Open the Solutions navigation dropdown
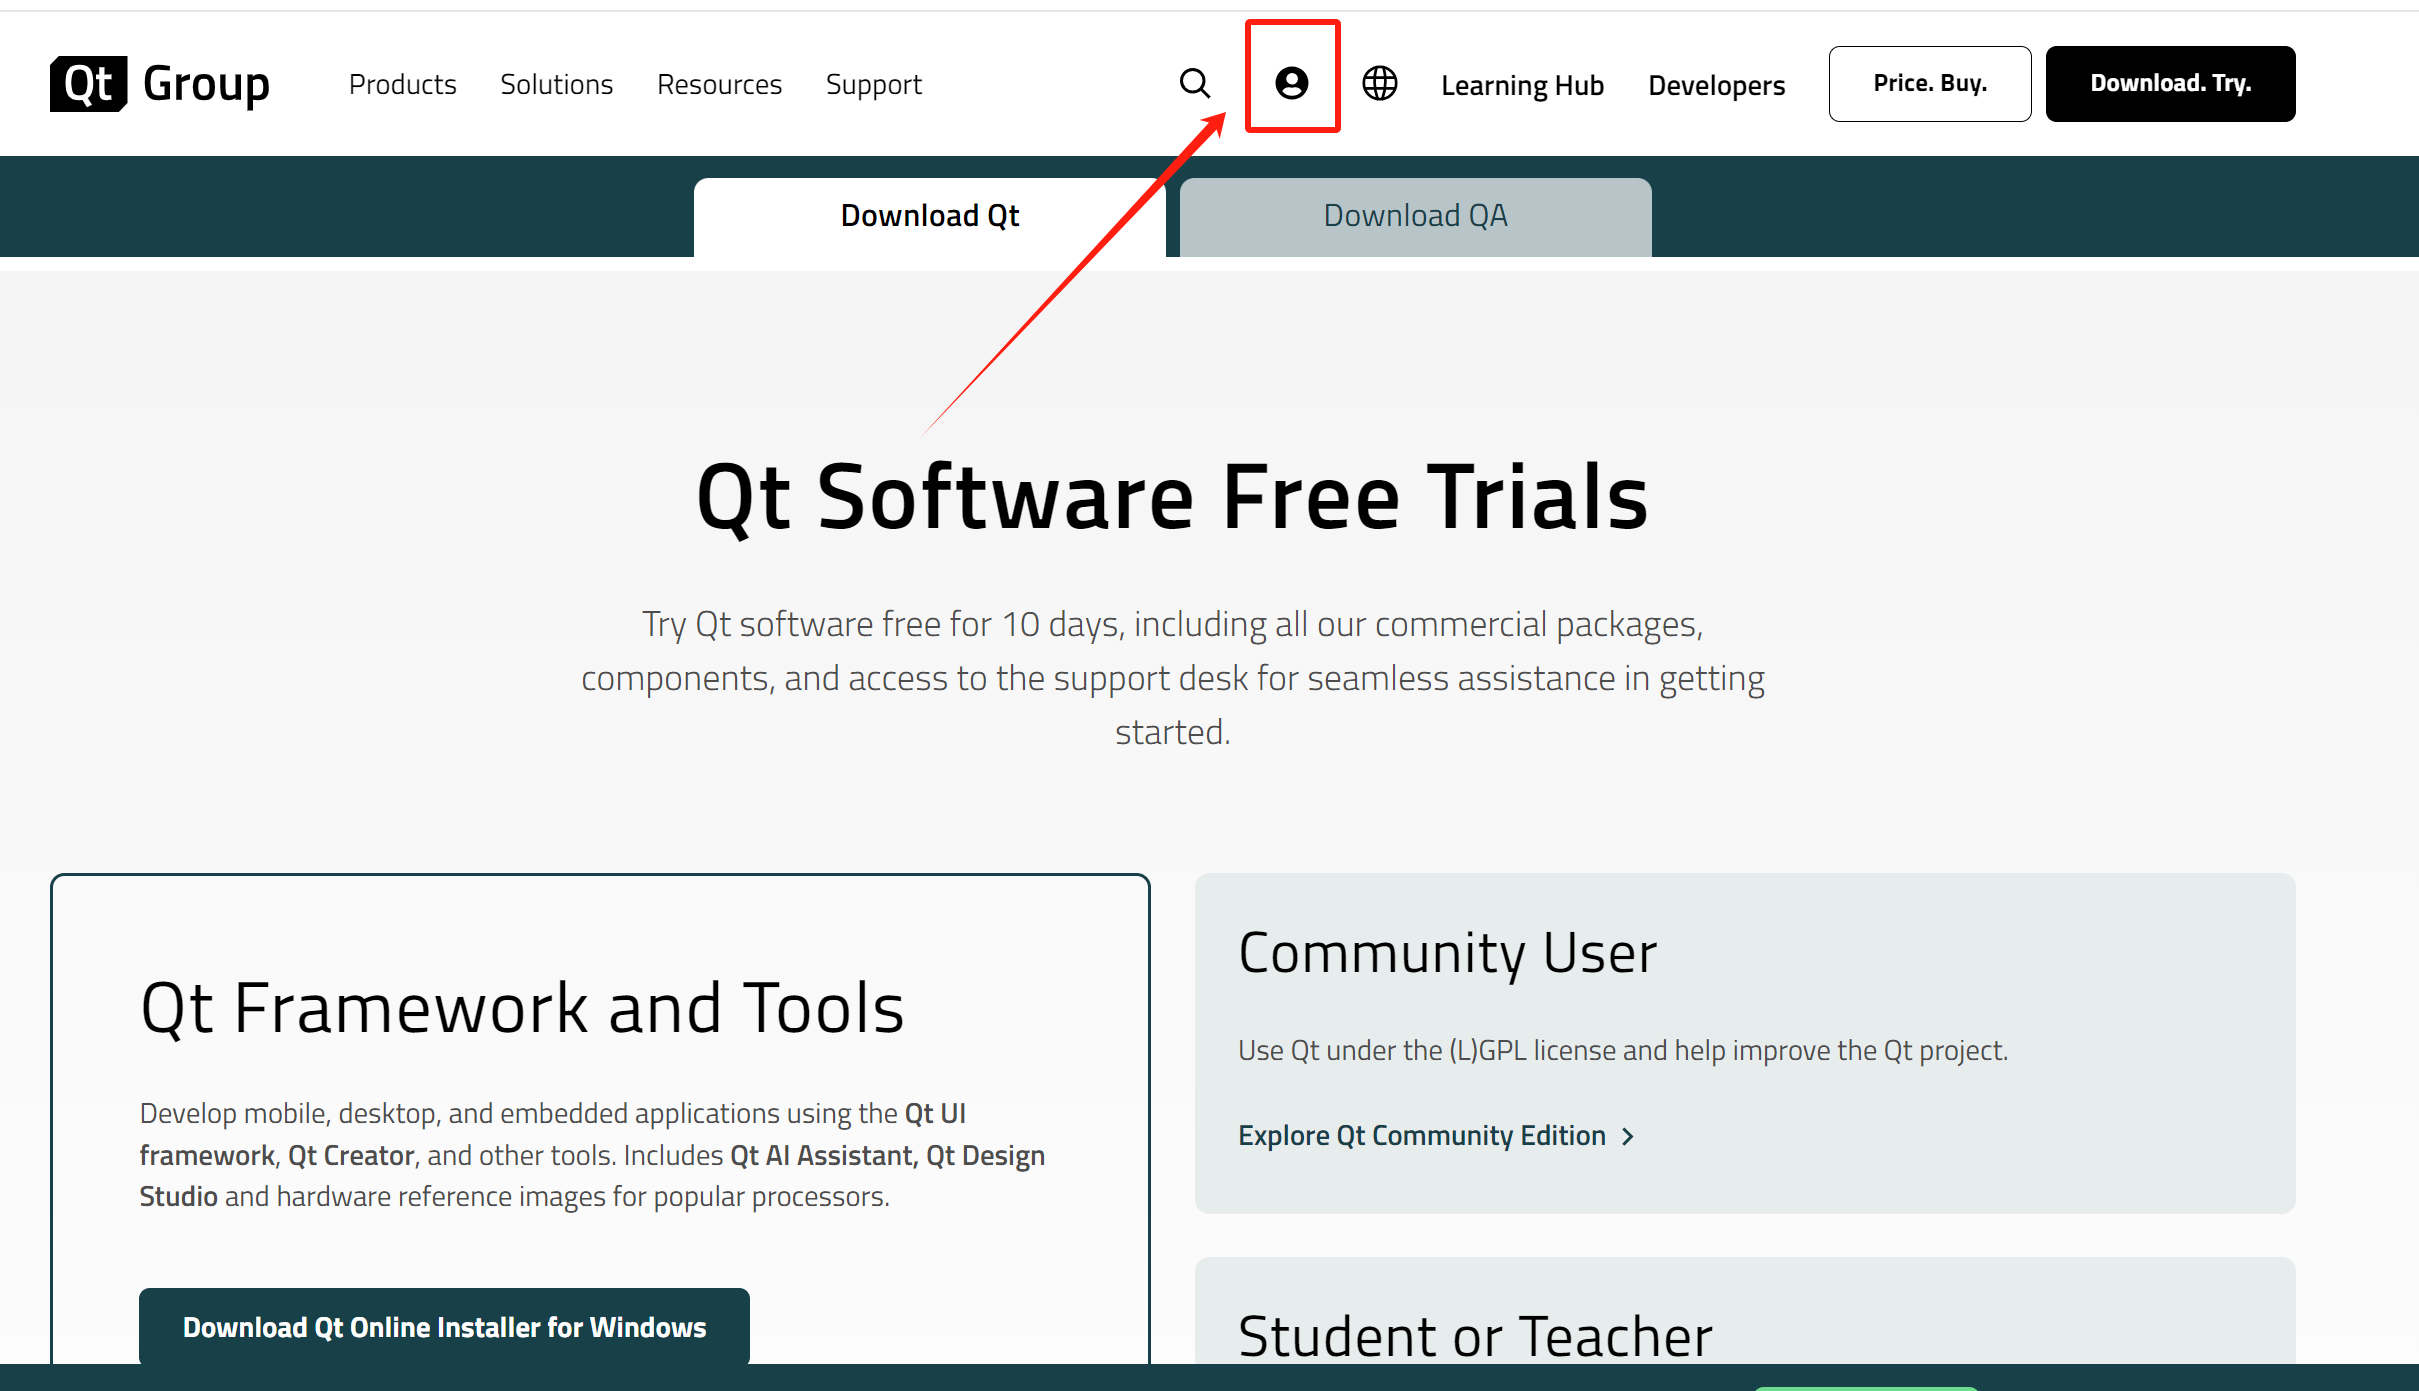The image size is (2419, 1391). (x=556, y=84)
